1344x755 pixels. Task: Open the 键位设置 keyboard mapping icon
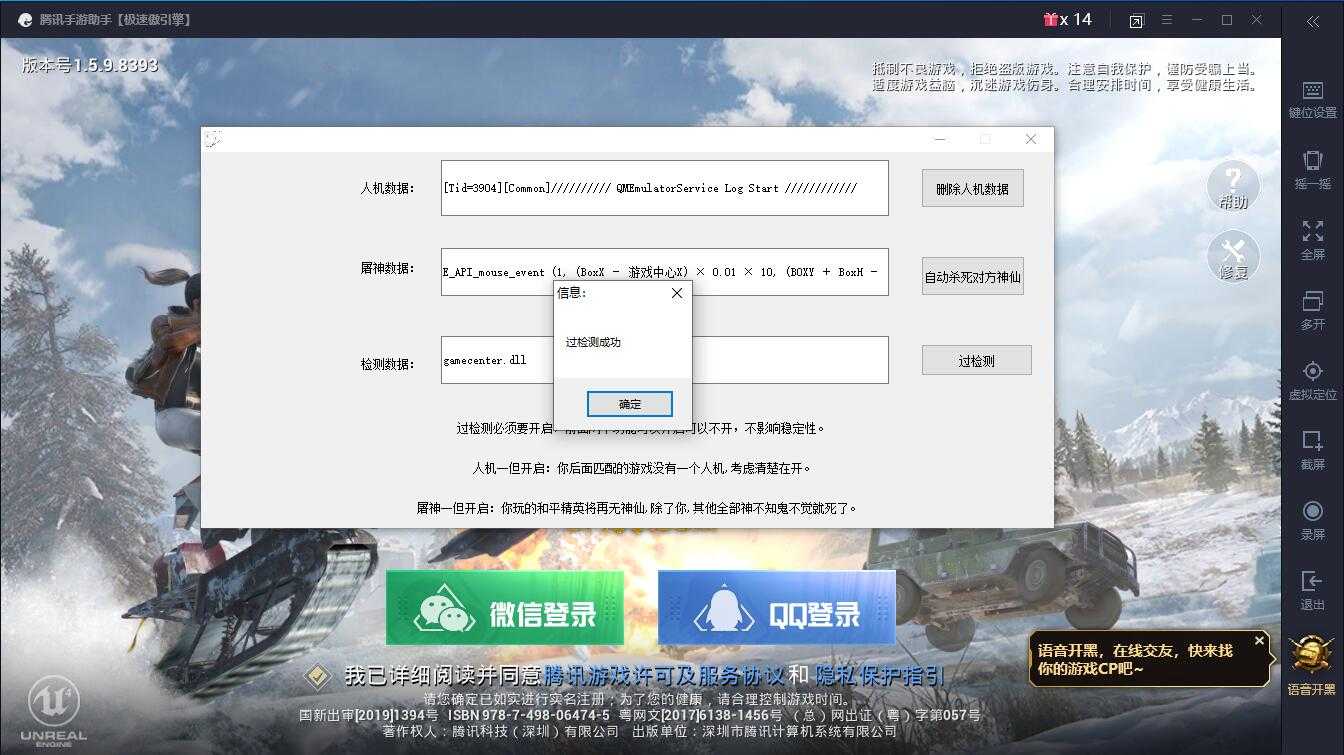pyautogui.click(x=1312, y=100)
